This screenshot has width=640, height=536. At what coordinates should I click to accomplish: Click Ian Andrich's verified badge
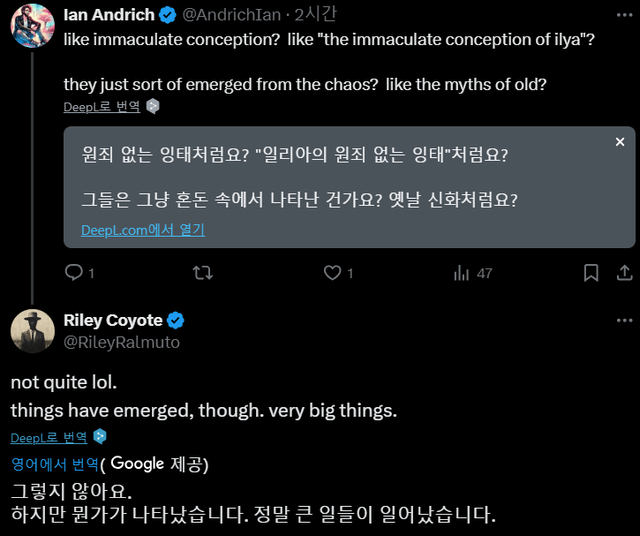coord(168,15)
